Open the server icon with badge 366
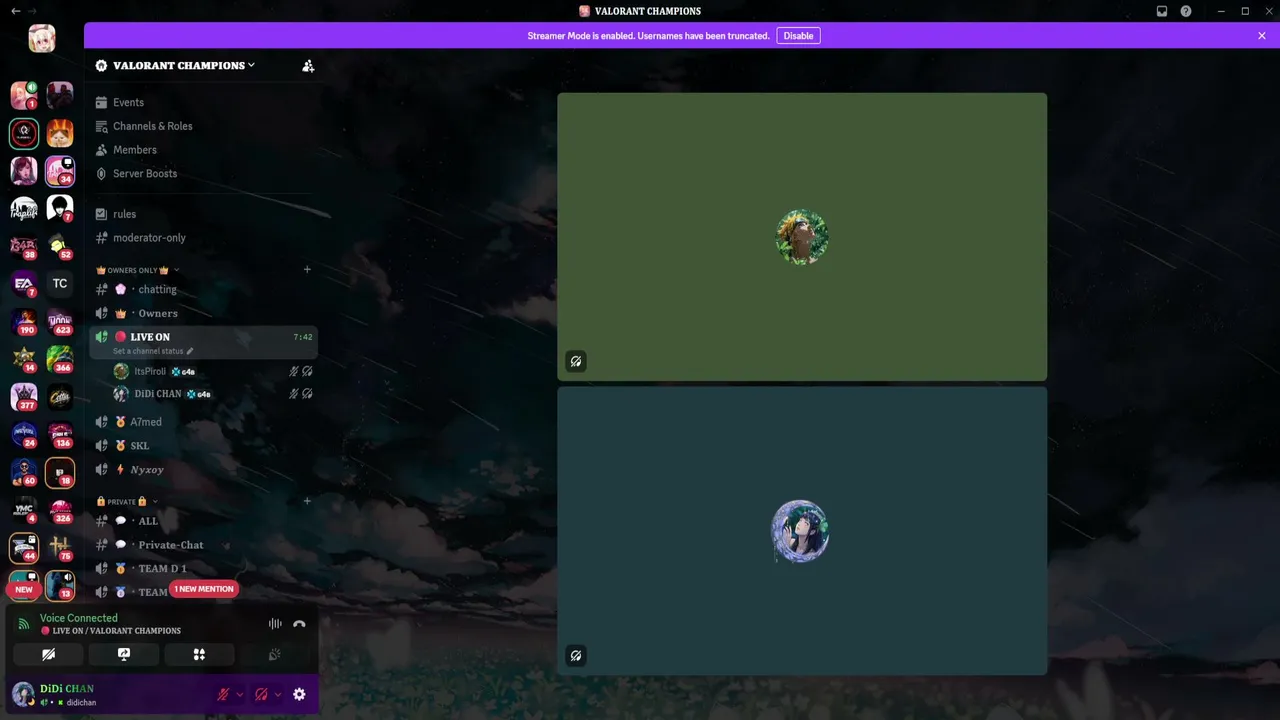Viewport: 1280px width, 720px height. (x=60, y=359)
